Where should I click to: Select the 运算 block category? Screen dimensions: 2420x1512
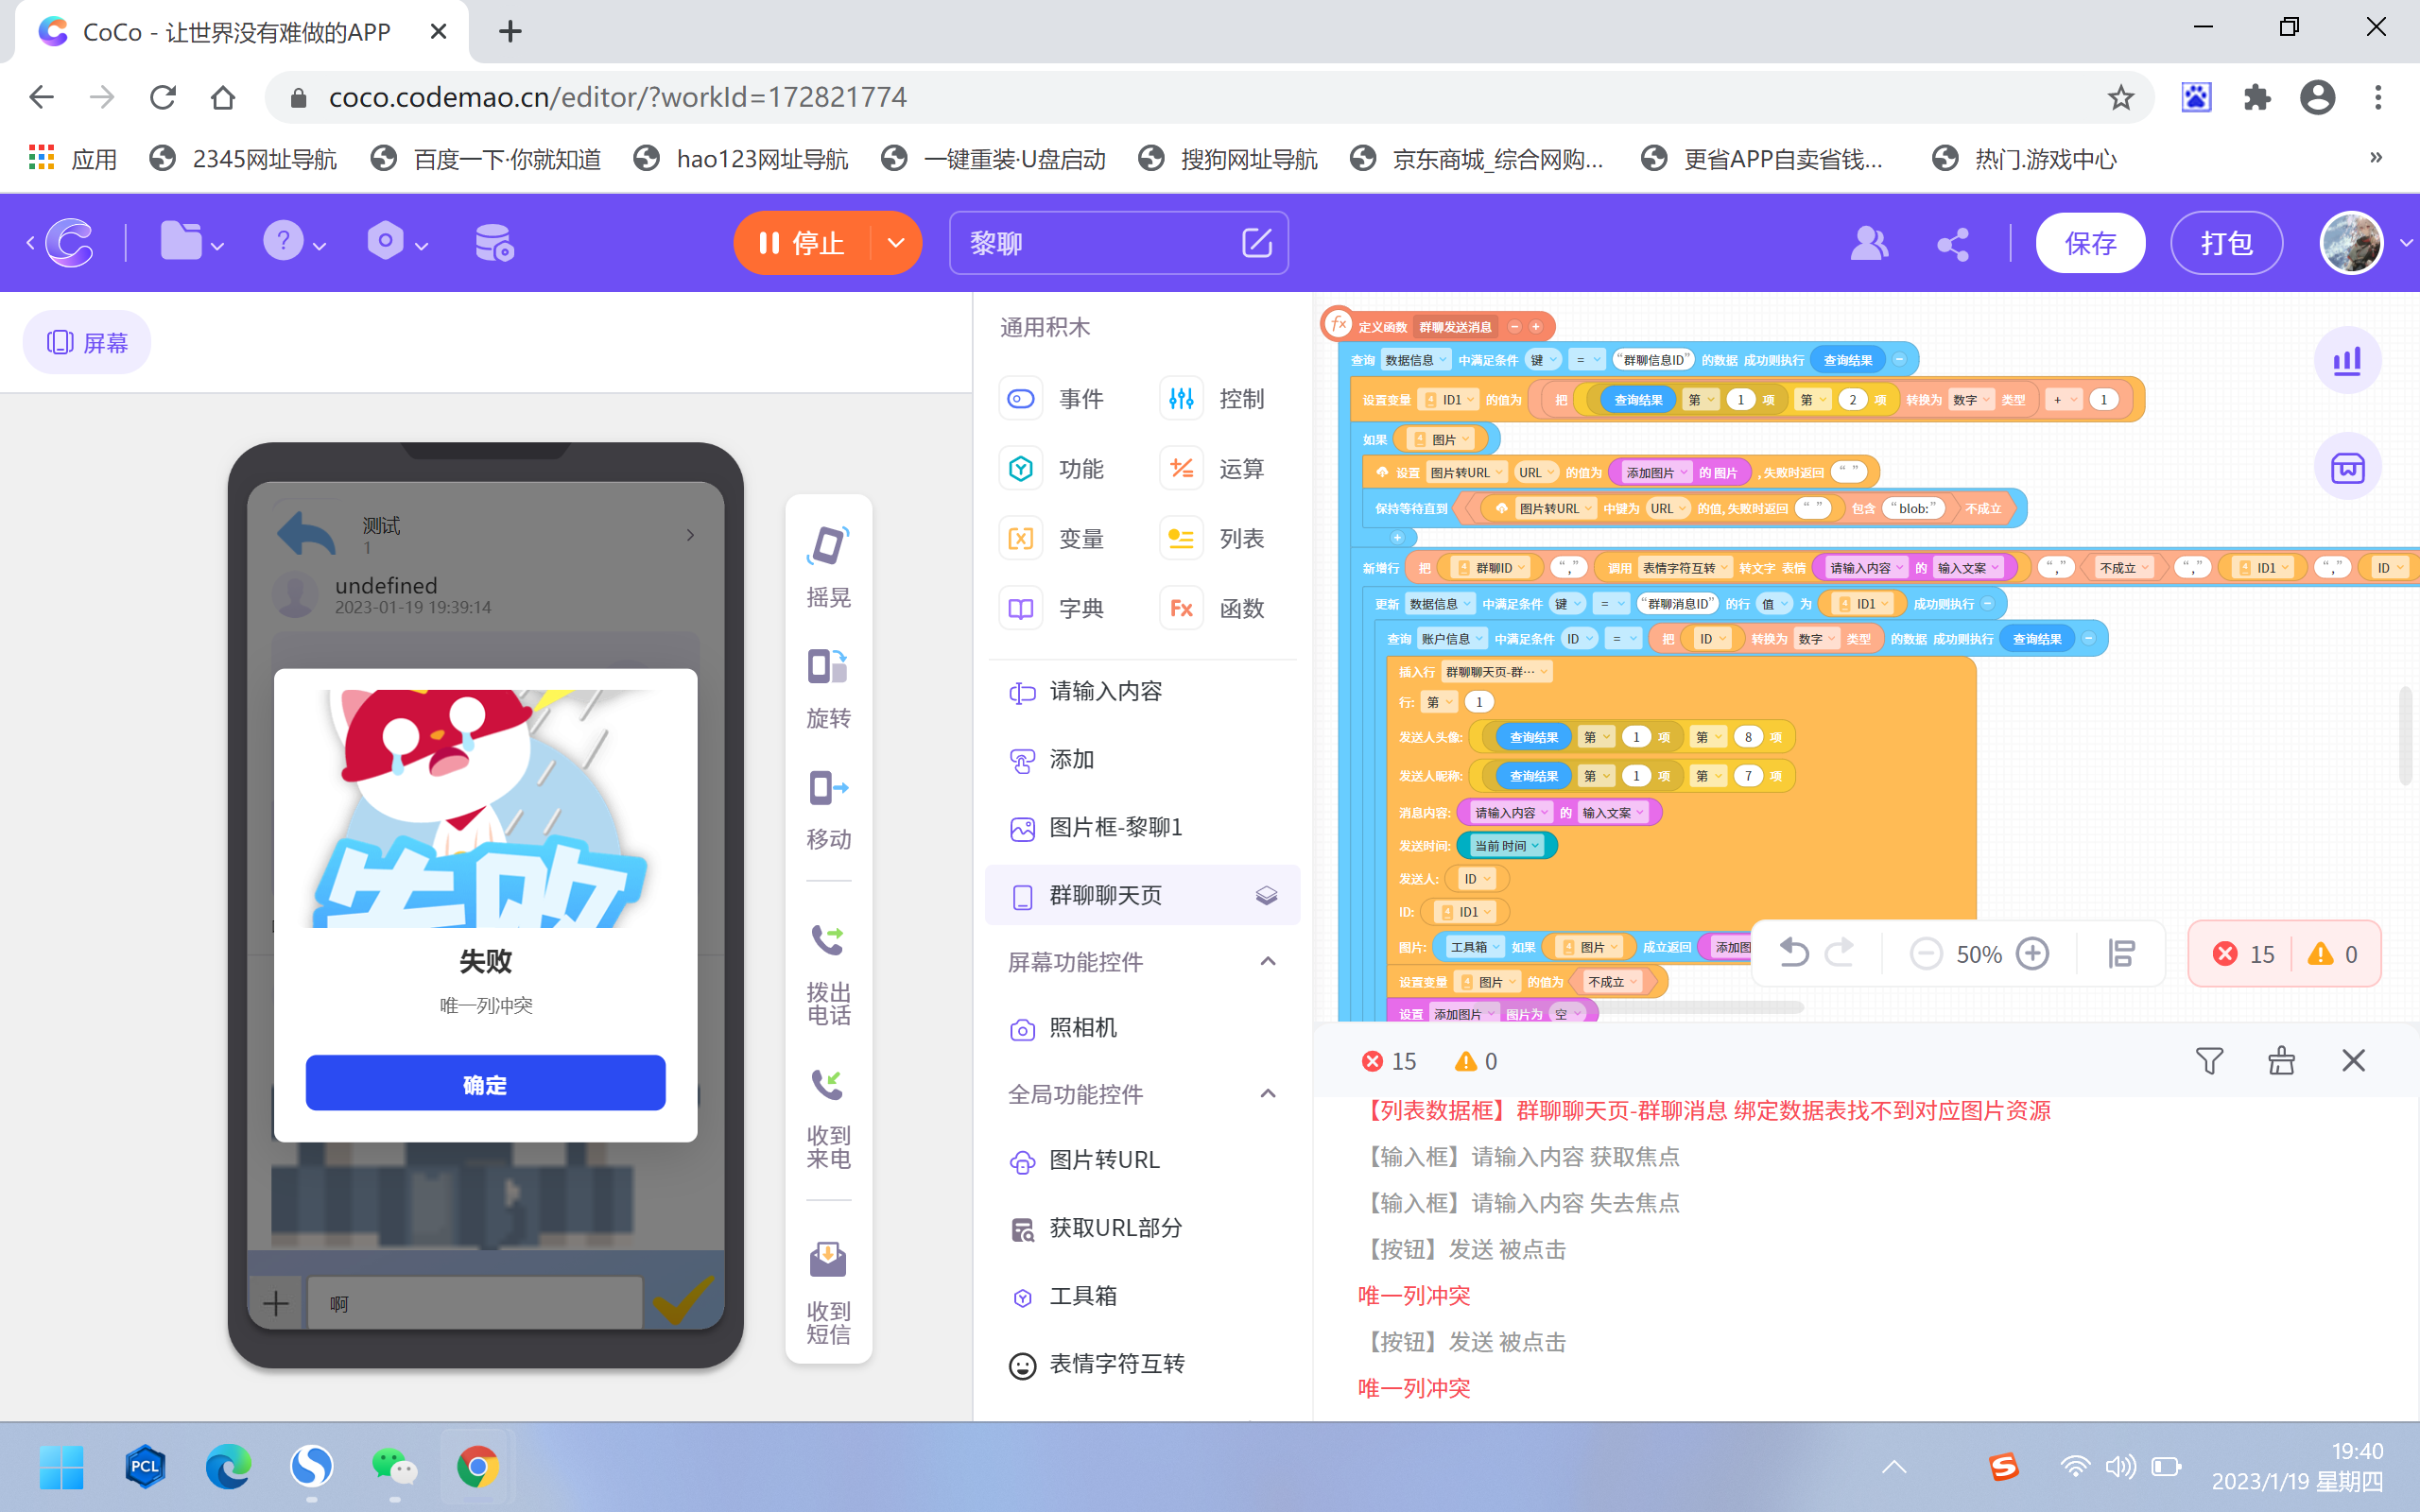coord(1213,469)
